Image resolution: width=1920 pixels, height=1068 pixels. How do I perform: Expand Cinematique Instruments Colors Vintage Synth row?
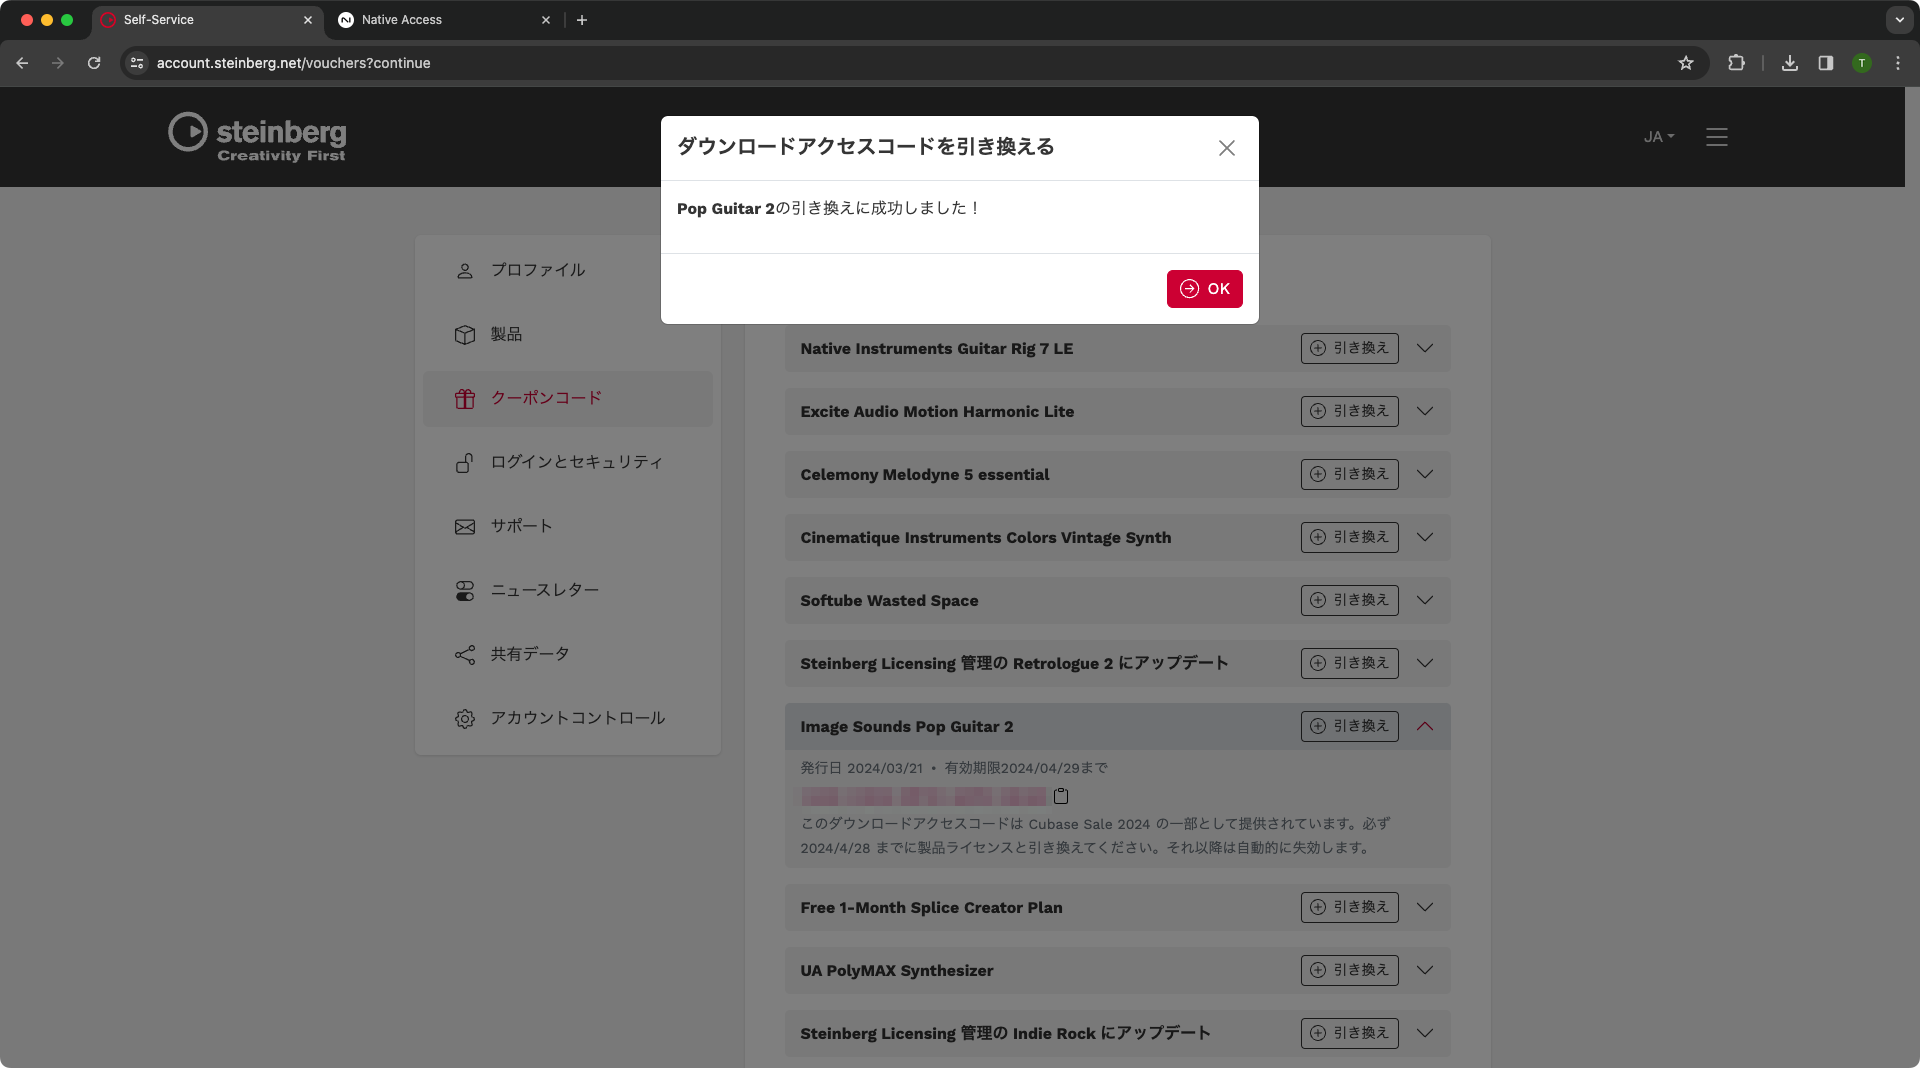coord(1425,537)
